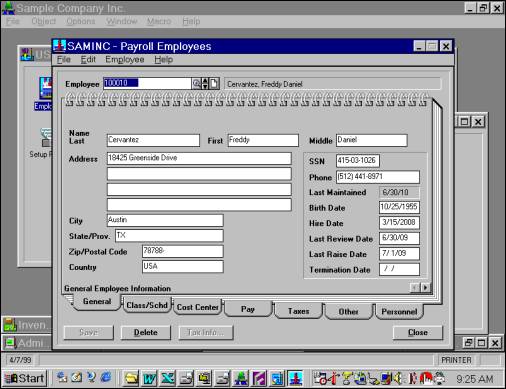Switch to Microsoft Word on the taskbar
This screenshot has width=506, height=389.
tap(150, 378)
